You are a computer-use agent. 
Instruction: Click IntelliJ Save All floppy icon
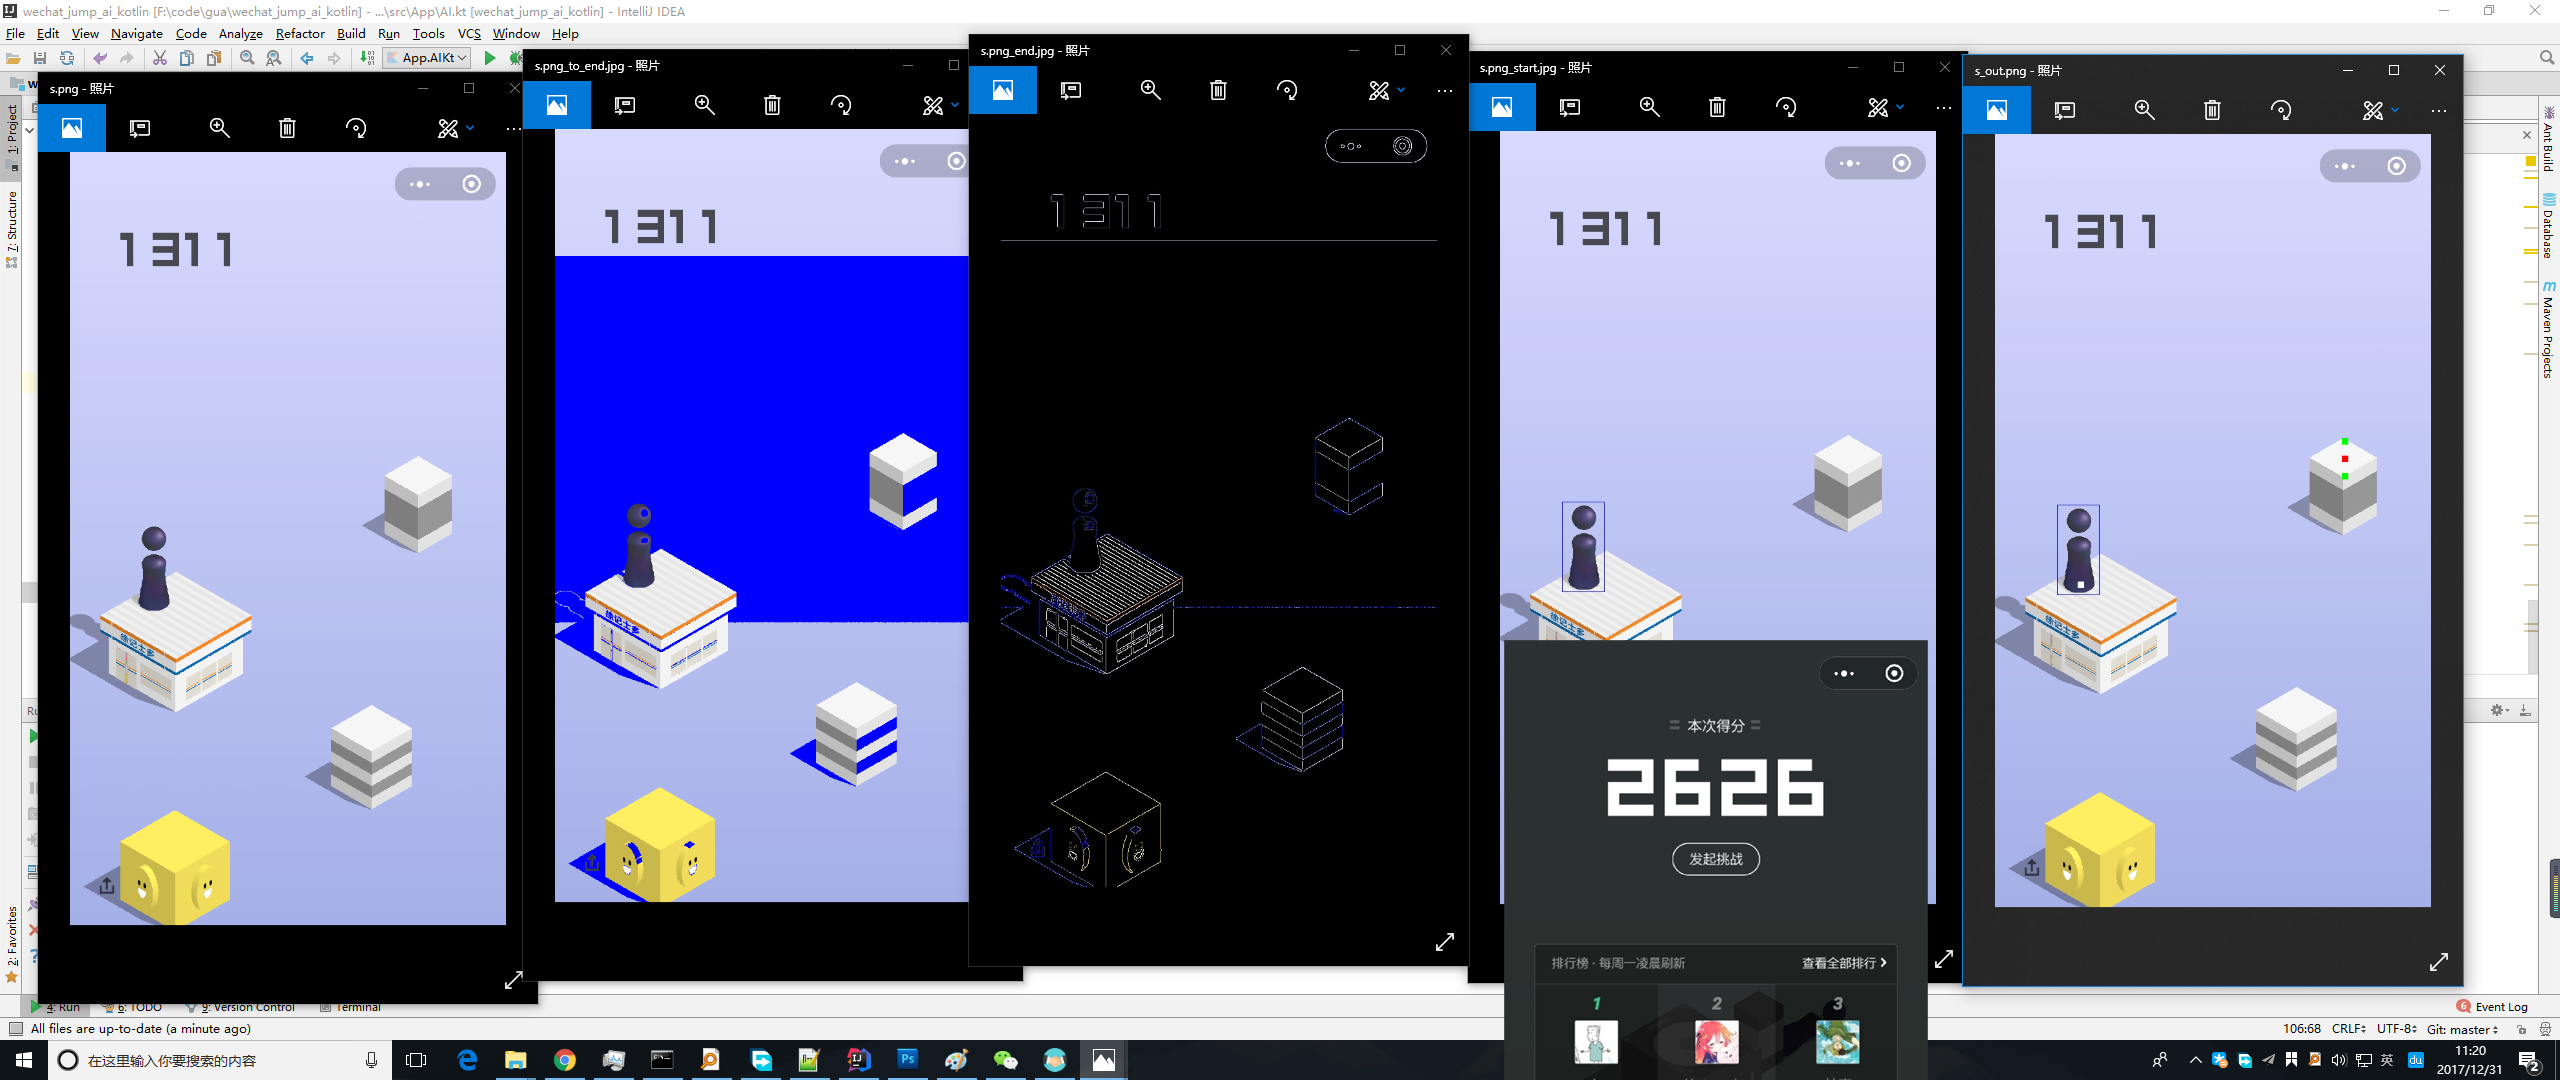click(x=40, y=58)
